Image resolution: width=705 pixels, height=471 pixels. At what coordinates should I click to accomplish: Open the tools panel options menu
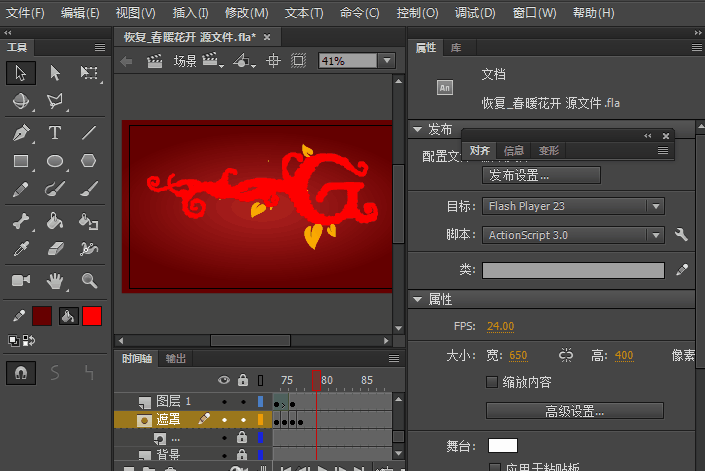100,47
